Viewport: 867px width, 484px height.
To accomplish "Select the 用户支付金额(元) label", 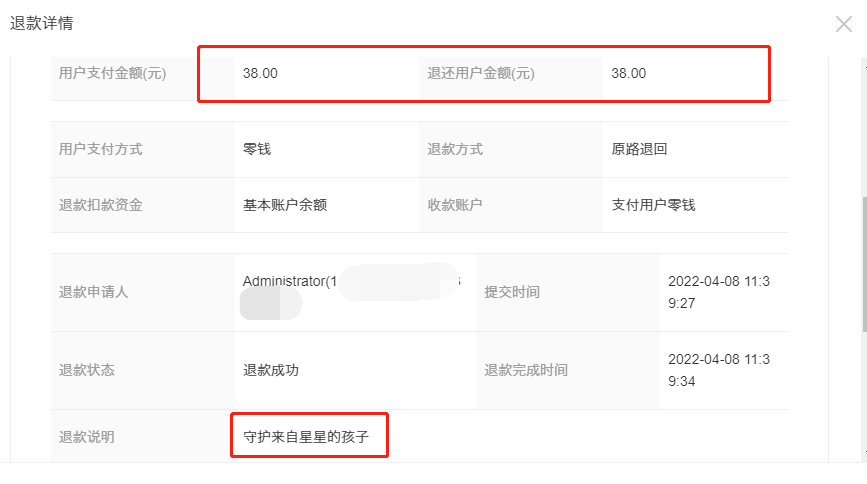I will [x=112, y=73].
